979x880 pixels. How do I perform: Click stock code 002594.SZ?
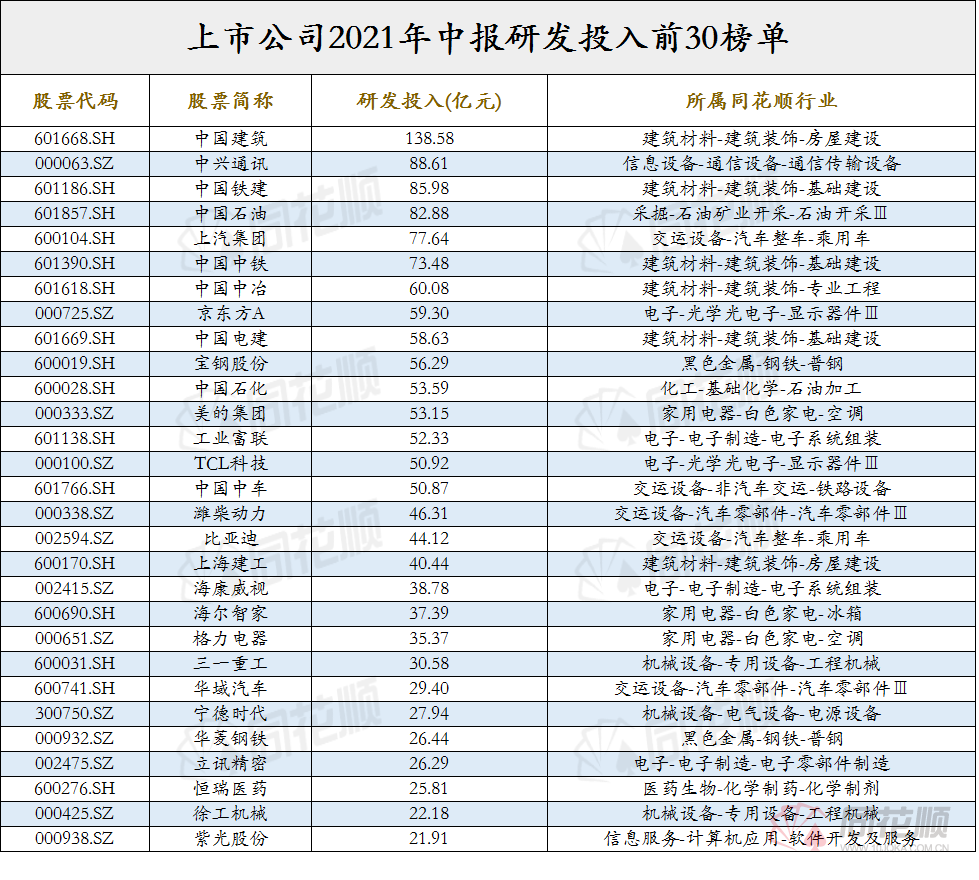pos(74,538)
